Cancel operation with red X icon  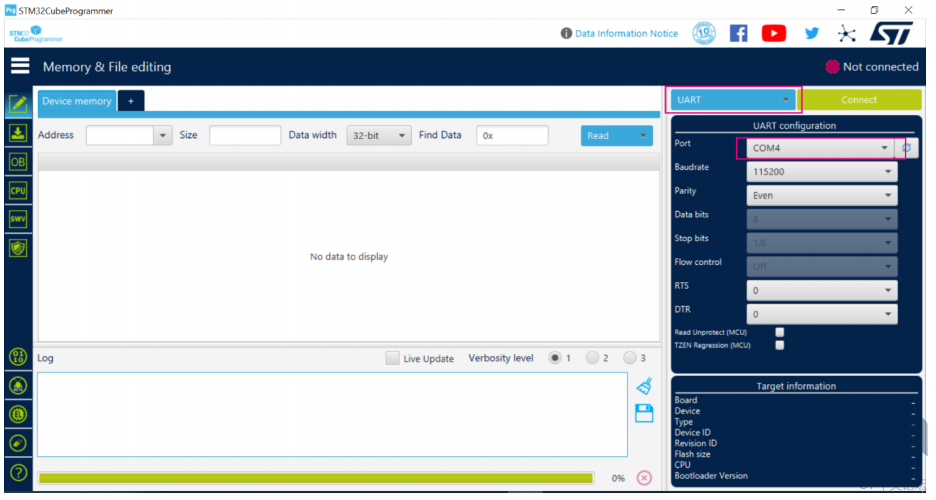[644, 478]
